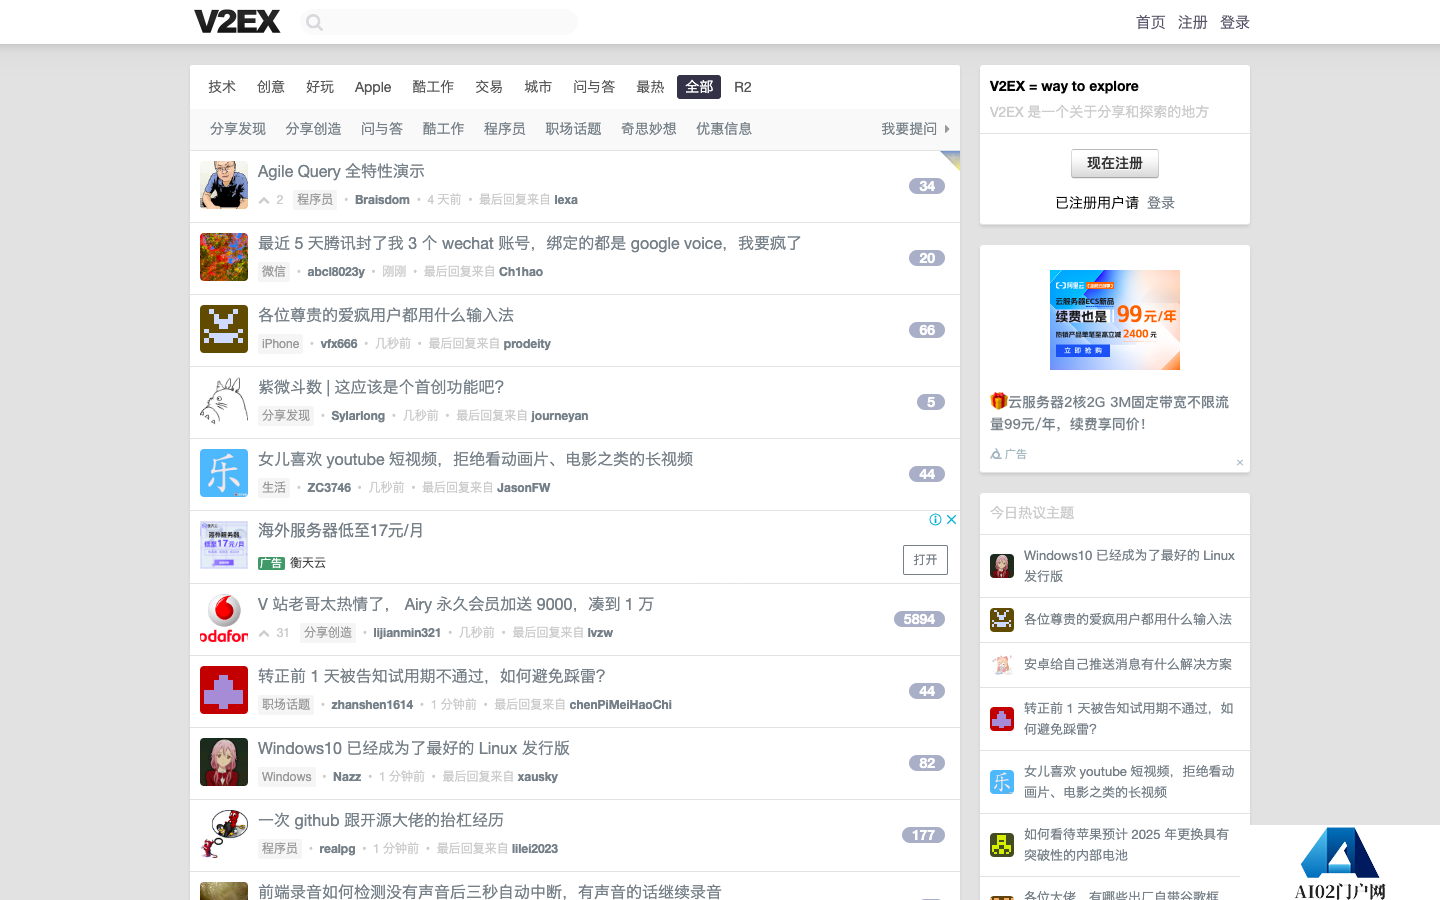Click 登录 in the top navigation
The height and width of the screenshot is (900, 1440).
click(x=1235, y=22)
